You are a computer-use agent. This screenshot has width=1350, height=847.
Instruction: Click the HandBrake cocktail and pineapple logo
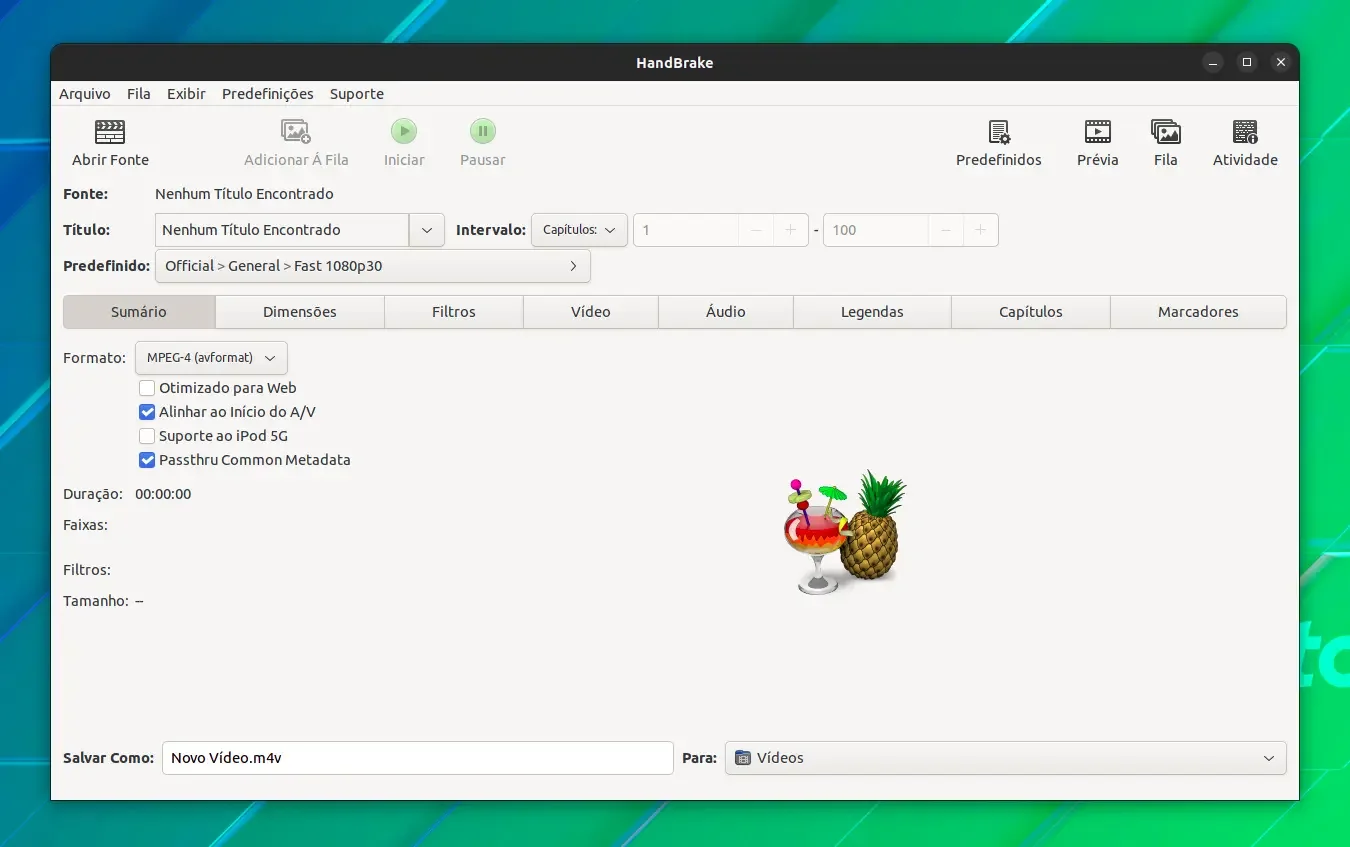point(845,533)
